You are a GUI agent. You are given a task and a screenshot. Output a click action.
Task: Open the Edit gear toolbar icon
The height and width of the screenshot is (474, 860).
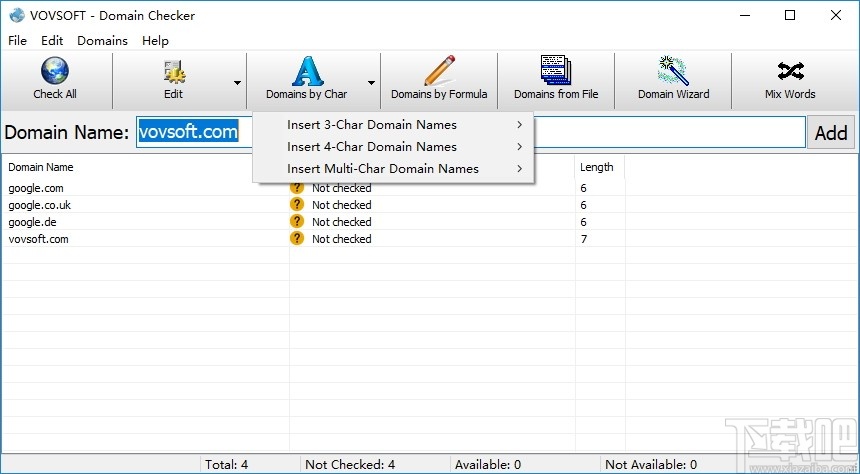pyautogui.click(x=174, y=72)
